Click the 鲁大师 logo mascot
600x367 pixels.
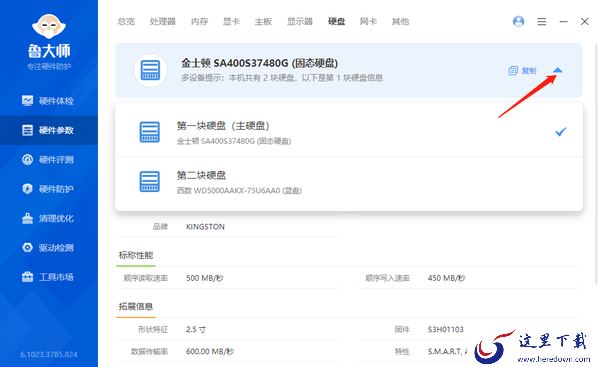pos(49,26)
